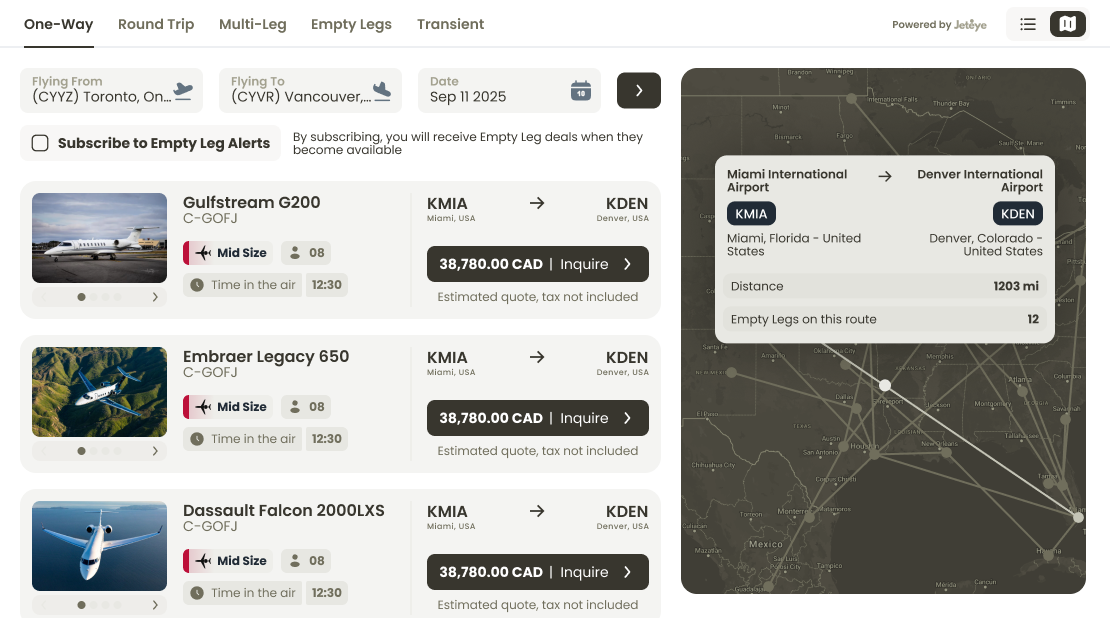Image resolution: width=1110 pixels, height=618 pixels.
Task: Show previous photo of Gulfstream G200
Action: coord(44,297)
